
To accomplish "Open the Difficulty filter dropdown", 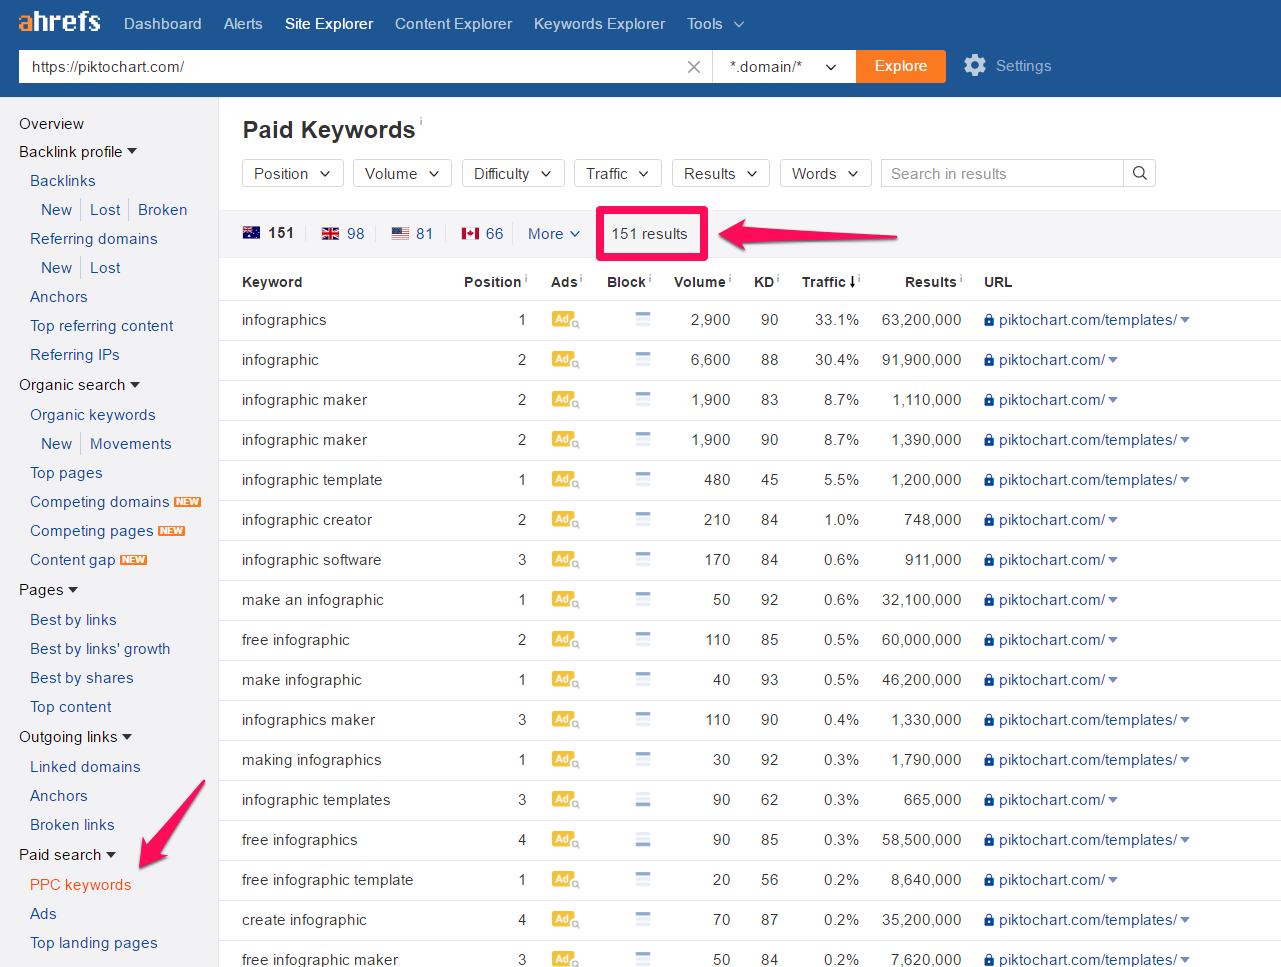I will point(513,173).
